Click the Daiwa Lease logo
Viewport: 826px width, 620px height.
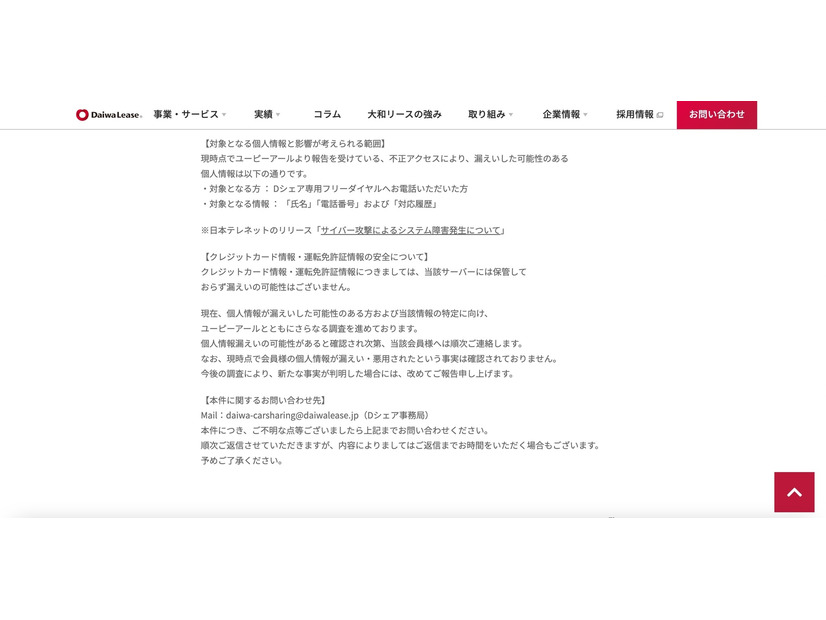coord(109,115)
